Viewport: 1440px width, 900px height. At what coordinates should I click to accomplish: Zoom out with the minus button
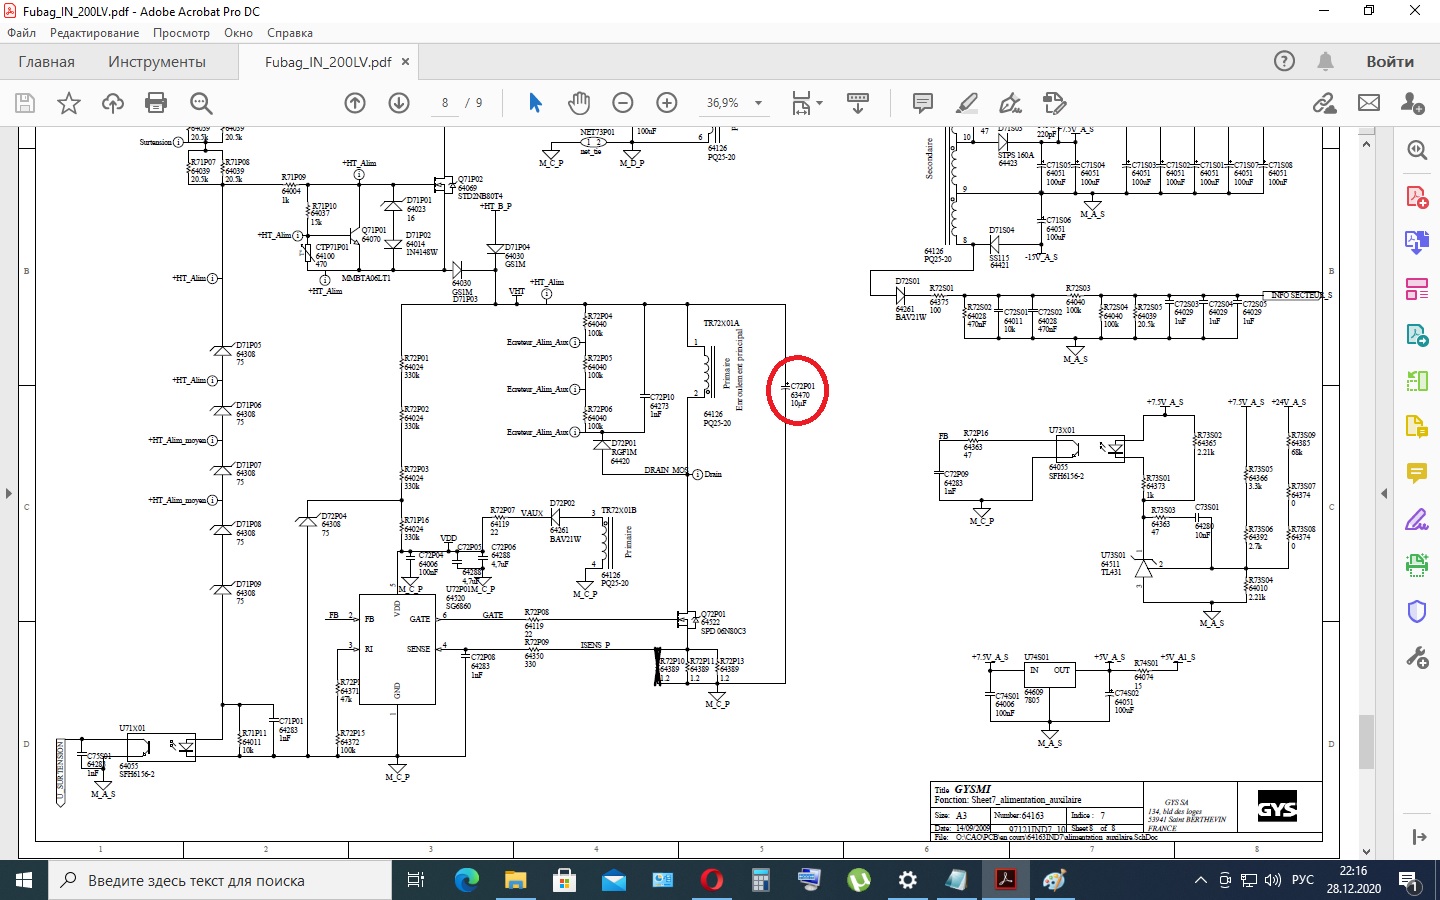tap(623, 103)
